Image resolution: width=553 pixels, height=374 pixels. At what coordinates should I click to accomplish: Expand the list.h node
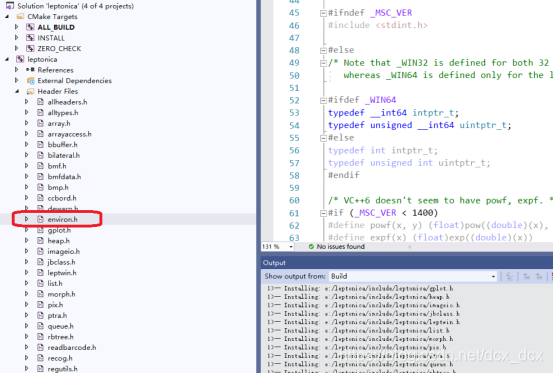click(x=26, y=283)
